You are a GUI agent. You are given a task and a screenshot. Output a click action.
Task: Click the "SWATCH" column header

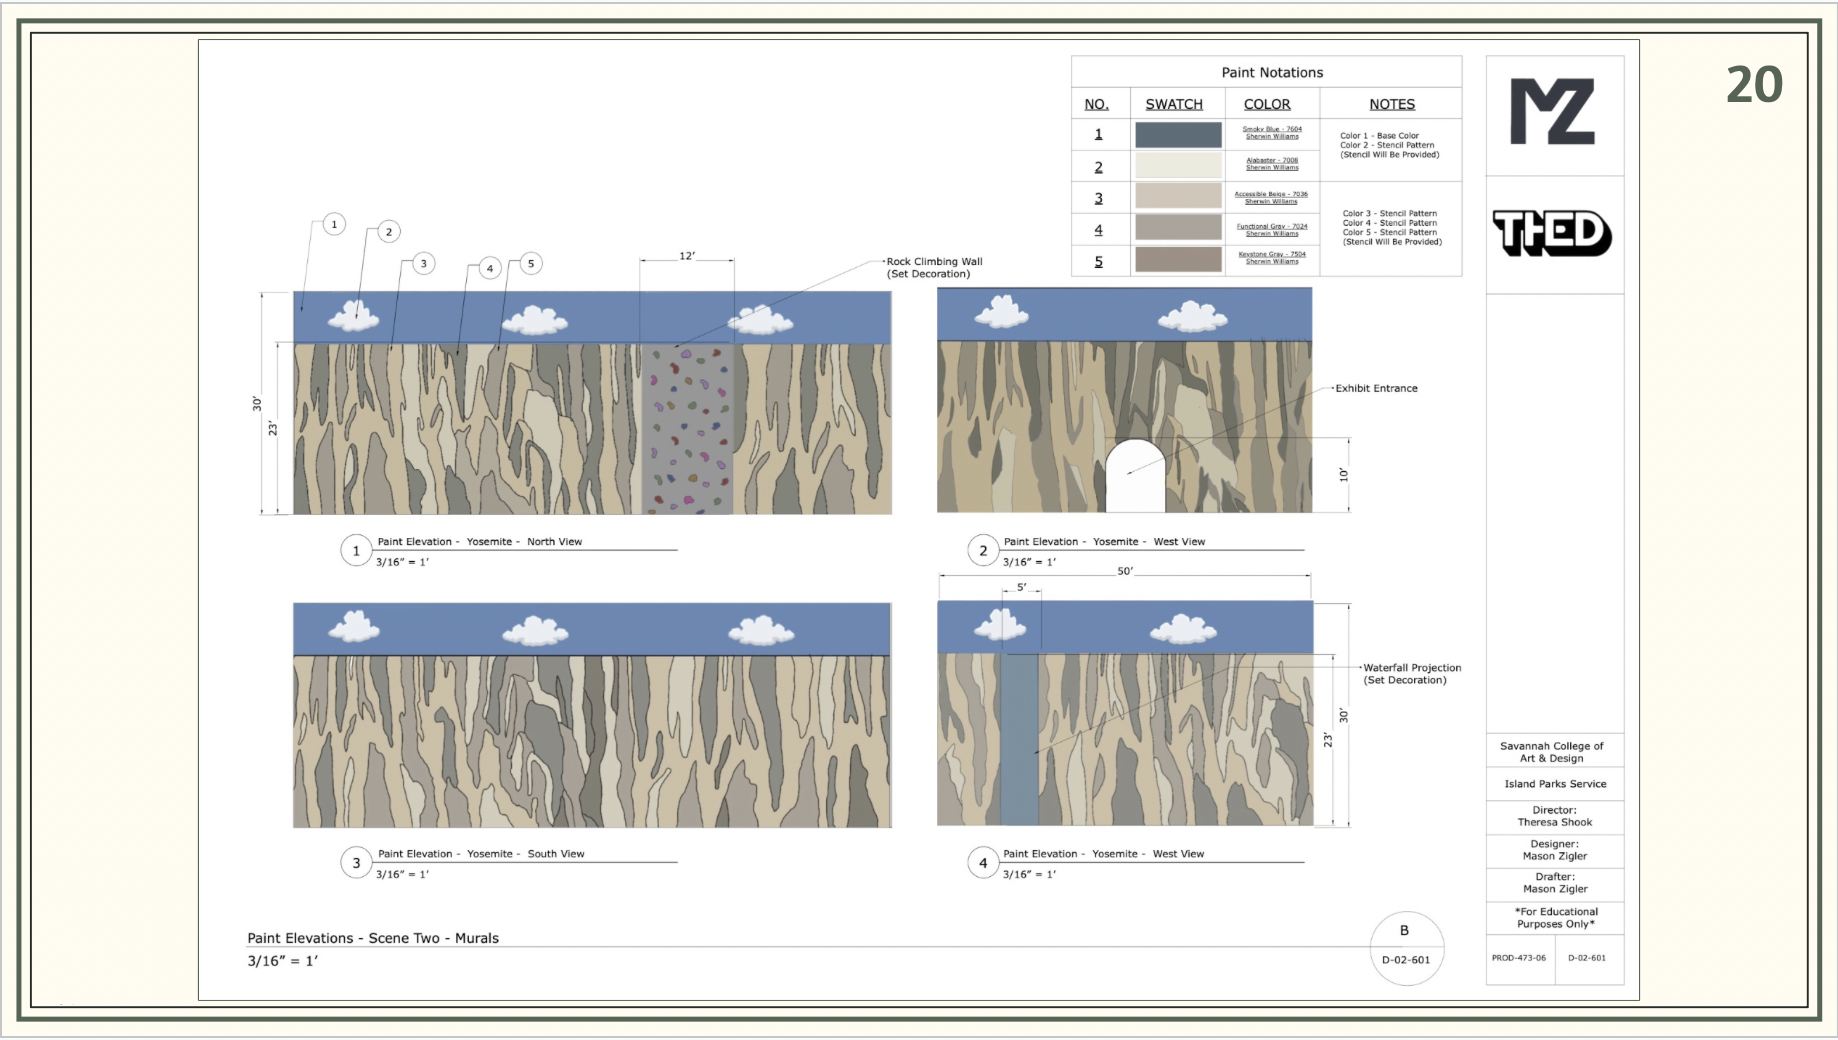pyautogui.click(x=1174, y=104)
